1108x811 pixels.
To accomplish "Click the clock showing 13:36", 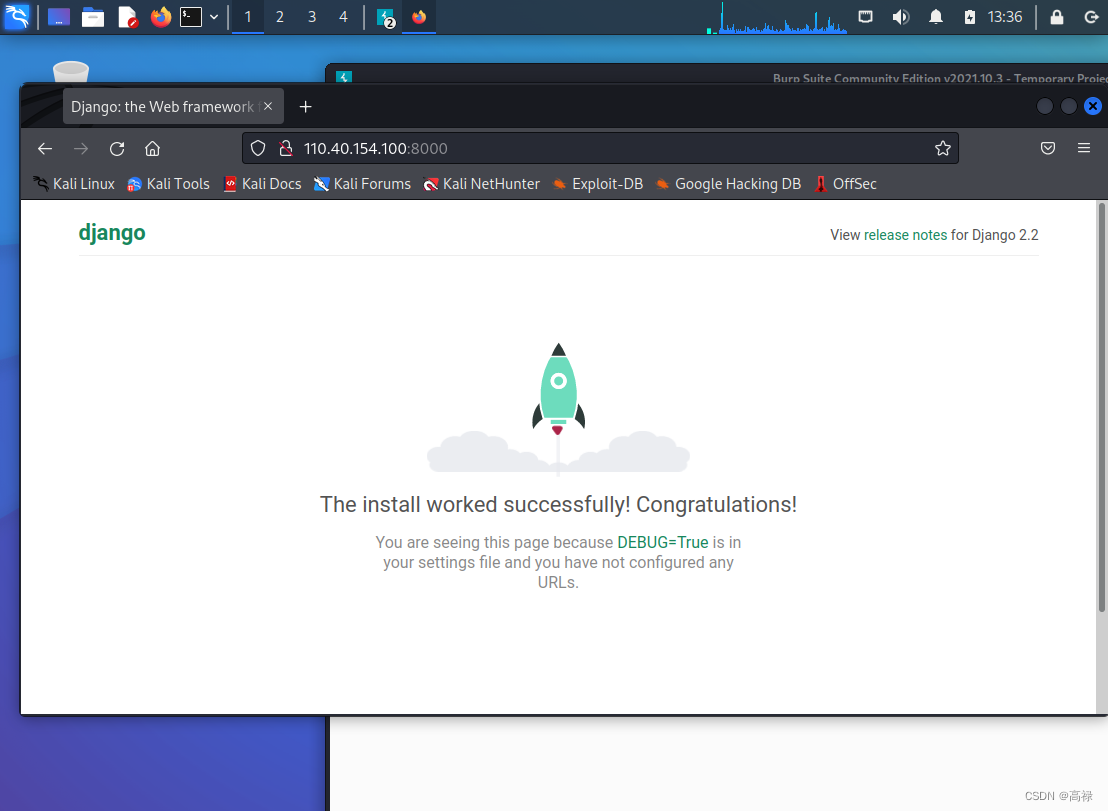I will coord(1005,17).
